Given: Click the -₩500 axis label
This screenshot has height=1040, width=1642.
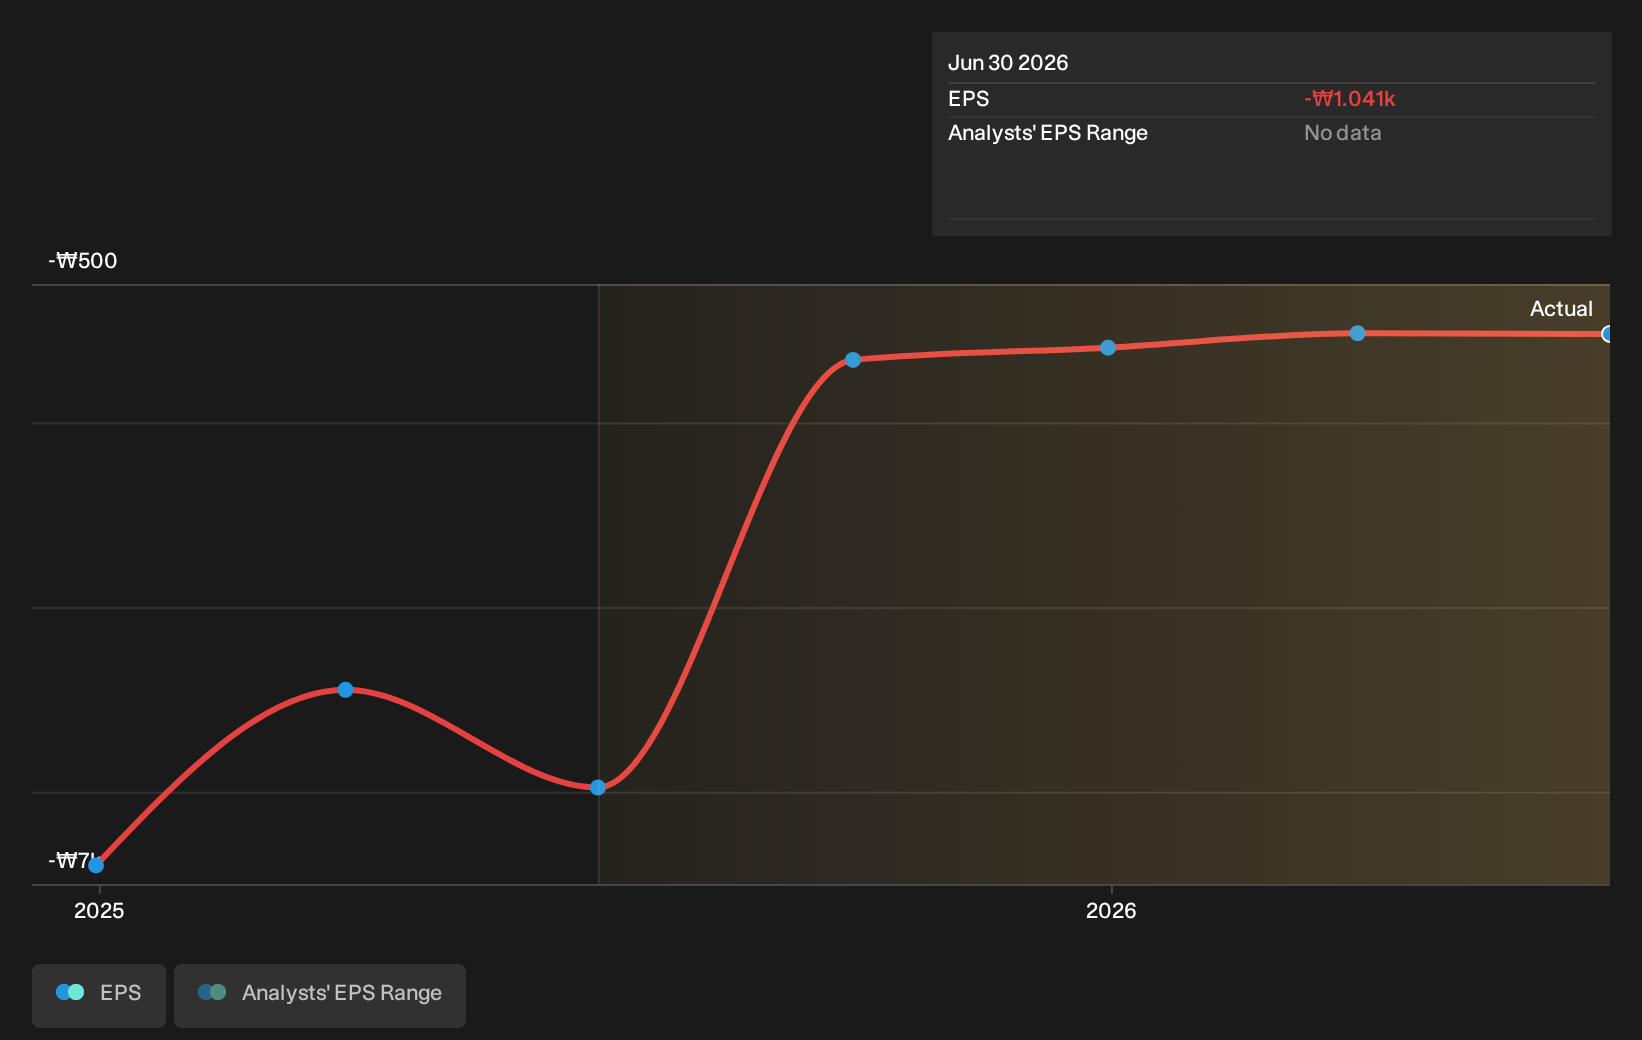Looking at the screenshot, I should 83,261.
